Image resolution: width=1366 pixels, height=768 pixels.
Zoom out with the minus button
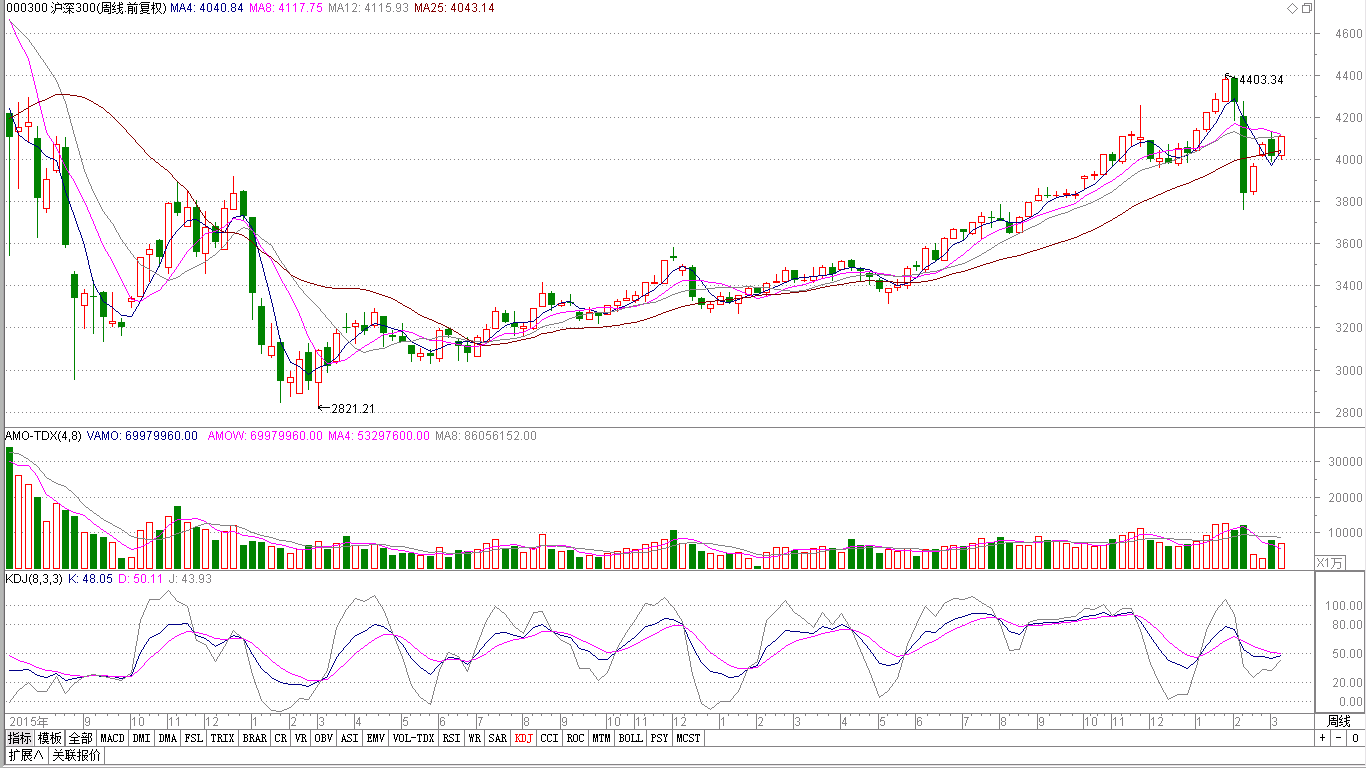coord(1338,738)
